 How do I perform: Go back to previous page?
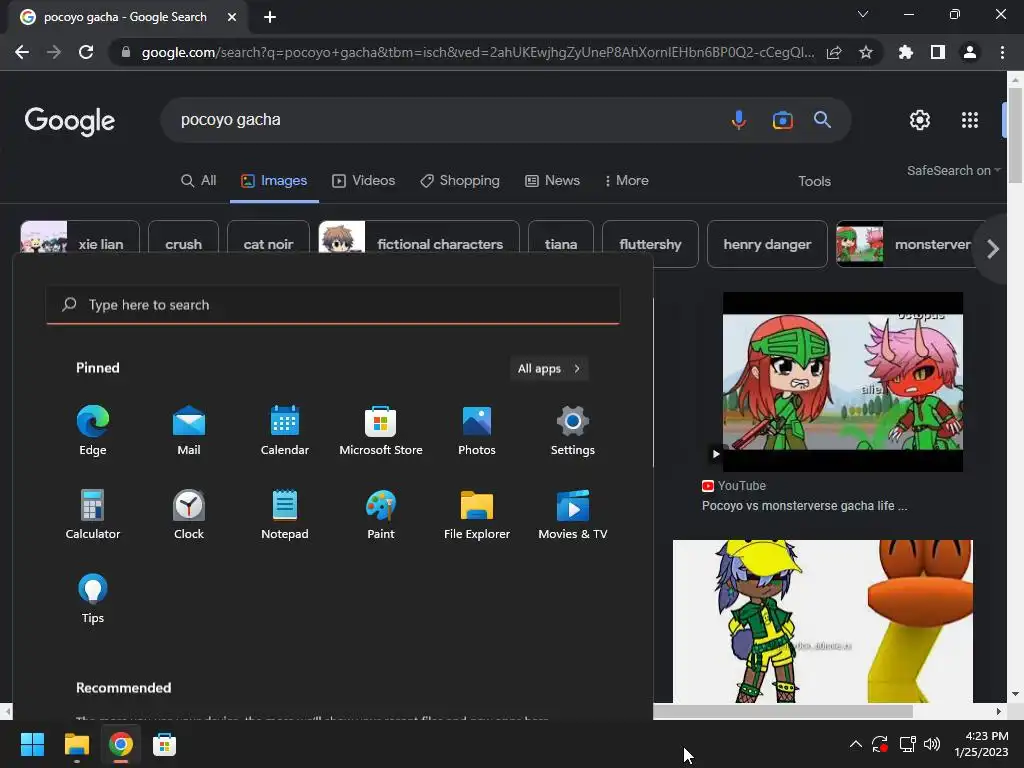pyautogui.click(x=22, y=52)
